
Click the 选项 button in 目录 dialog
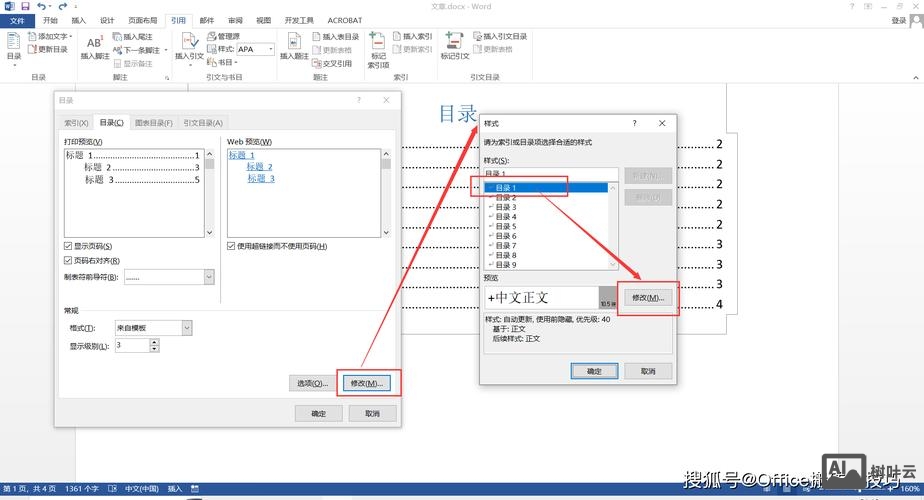(310, 383)
